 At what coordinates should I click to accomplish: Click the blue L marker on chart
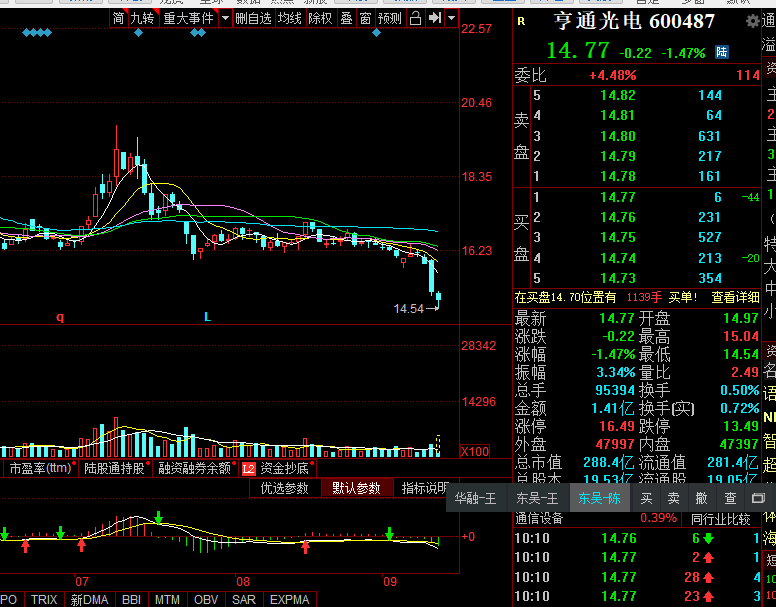(207, 317)
